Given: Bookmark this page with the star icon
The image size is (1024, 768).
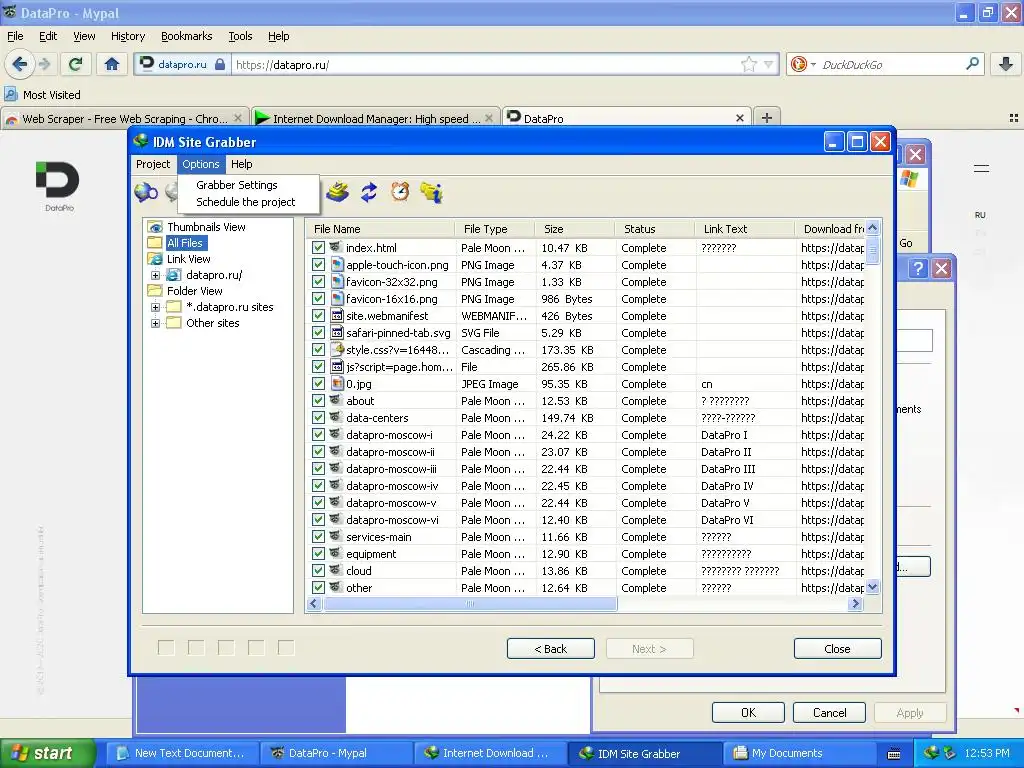Looking at the screenshot, I should pos(748,64).
